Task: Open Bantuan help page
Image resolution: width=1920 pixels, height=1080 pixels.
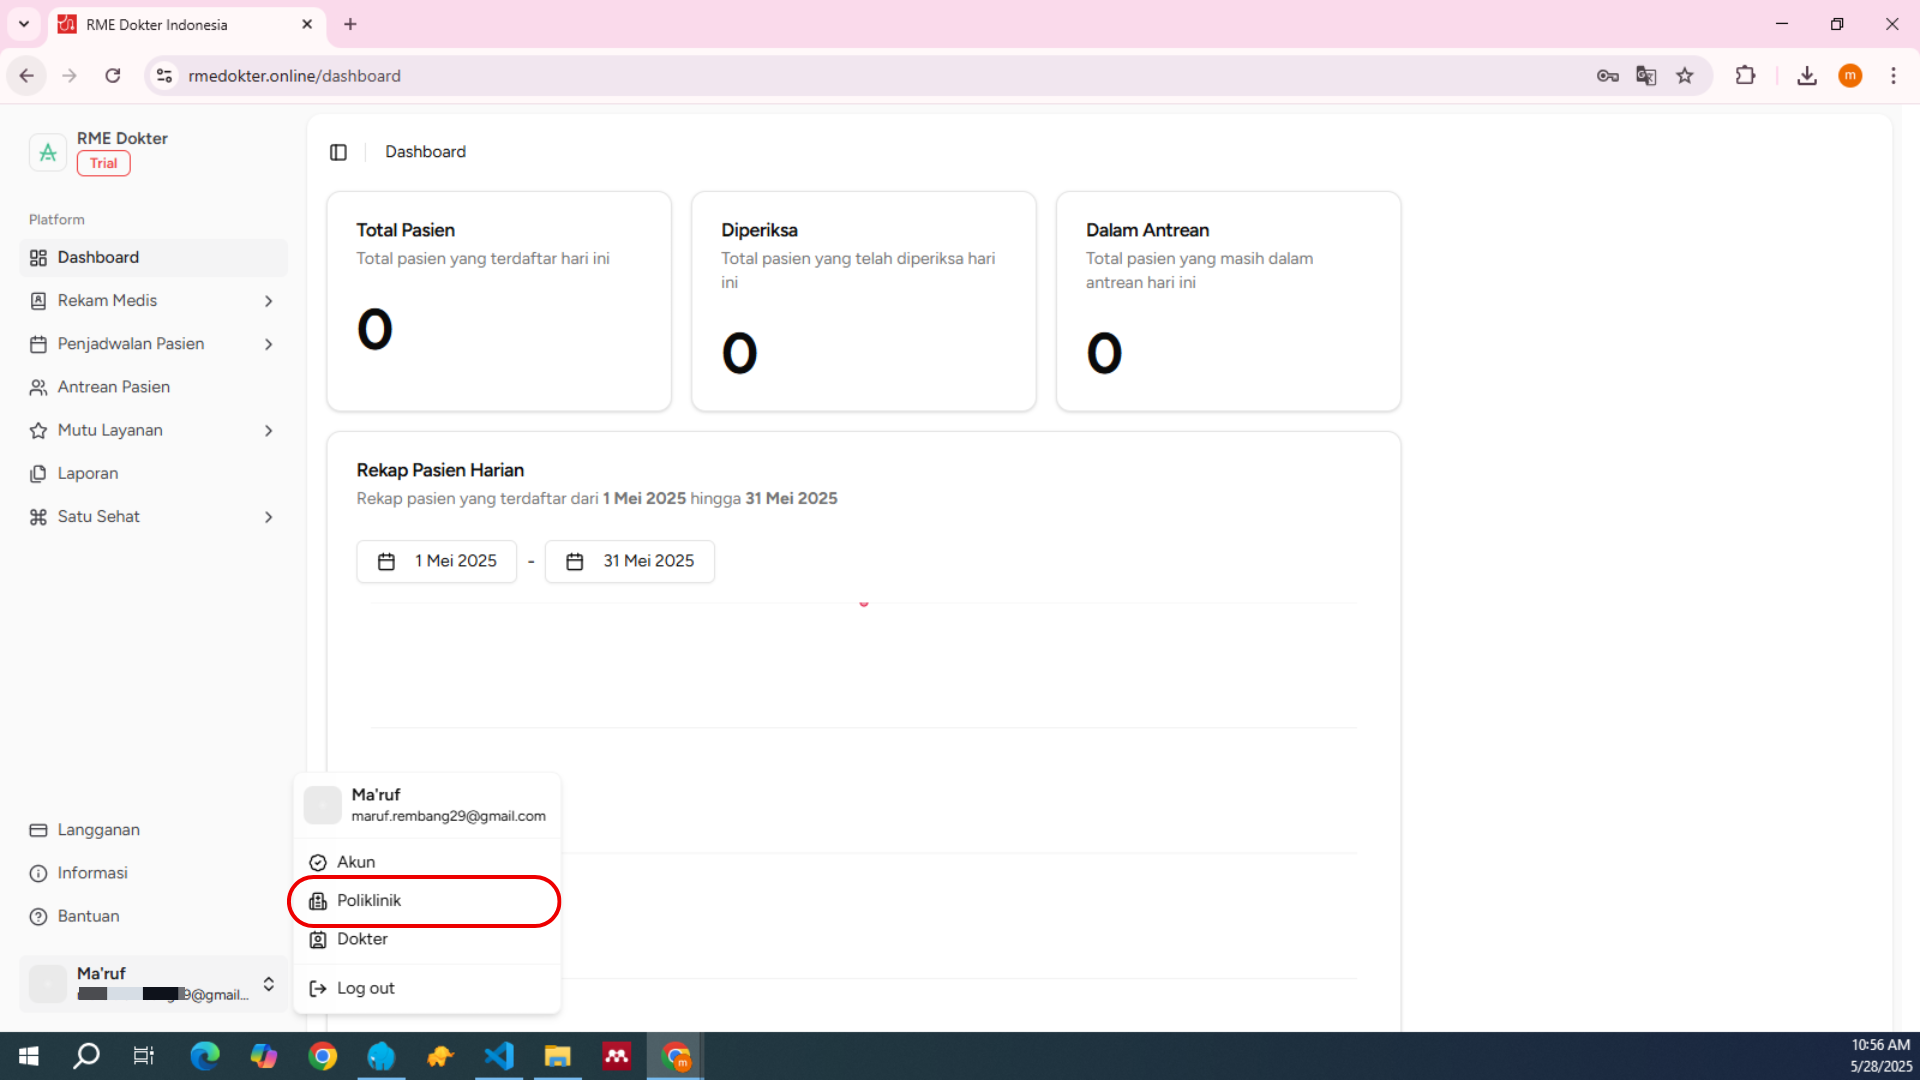Action: (x=88, y=916)
